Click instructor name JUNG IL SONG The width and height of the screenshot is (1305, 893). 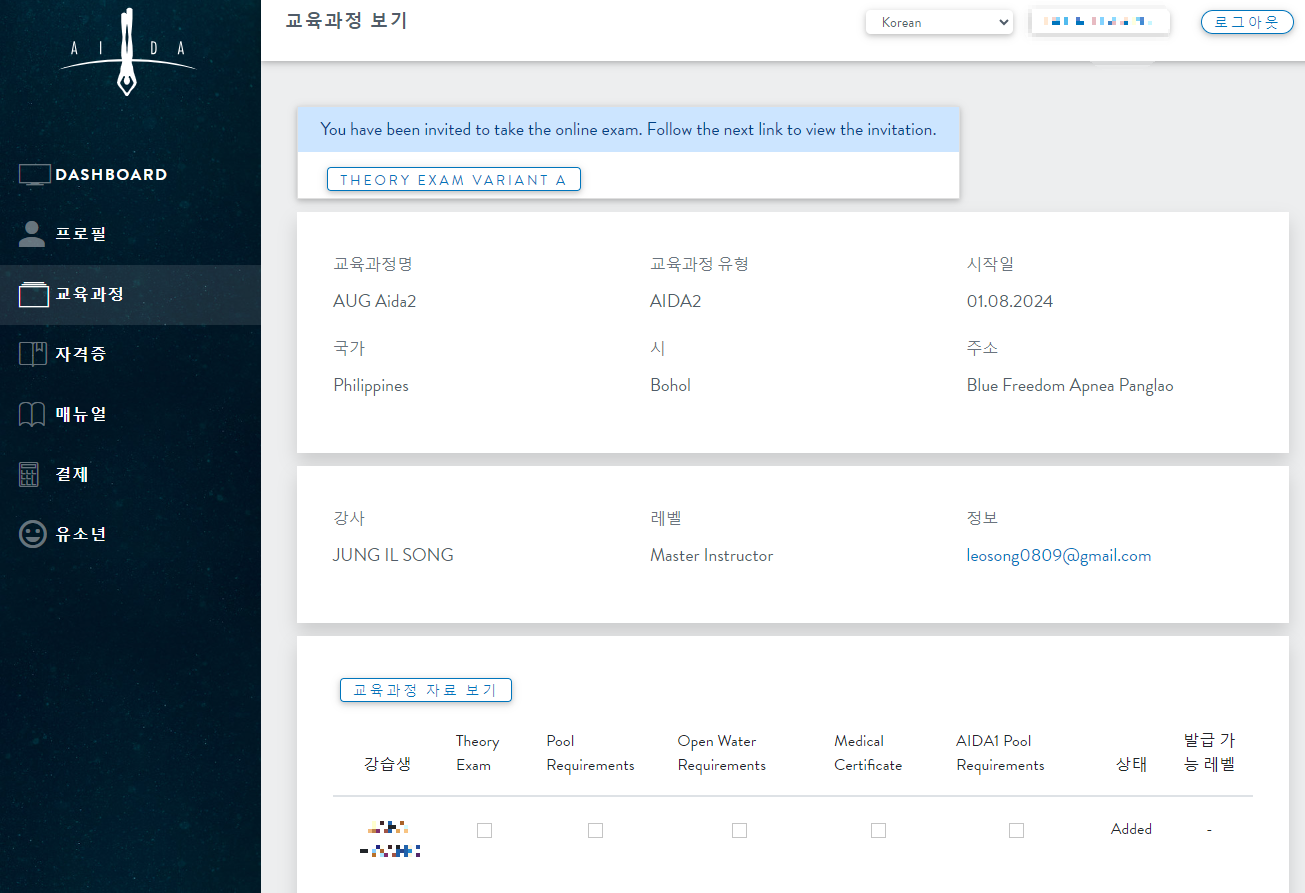click(x=393, y=555)
